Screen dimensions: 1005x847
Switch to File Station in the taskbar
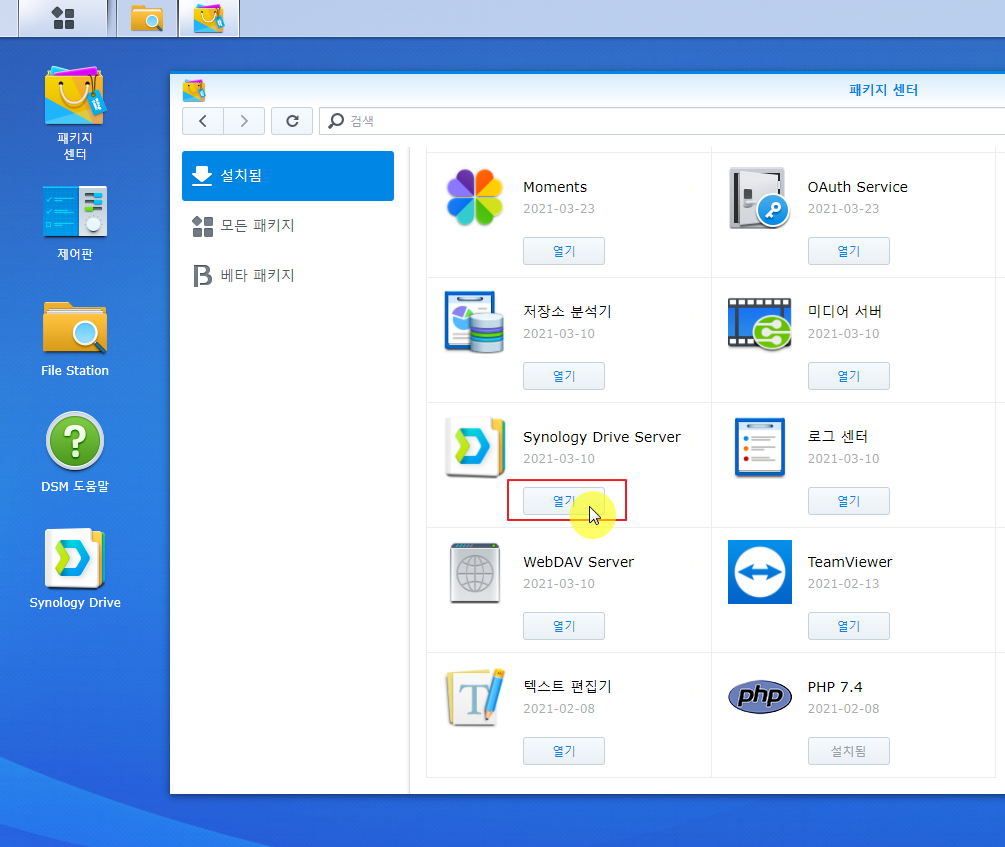pyautogui.click(x=147, y=18)
